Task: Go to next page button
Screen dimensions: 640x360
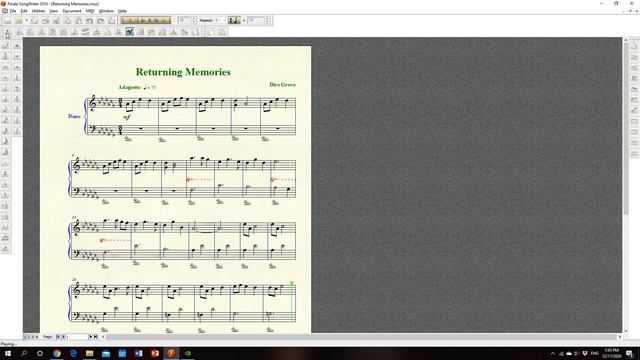Action: coord(91,337)
